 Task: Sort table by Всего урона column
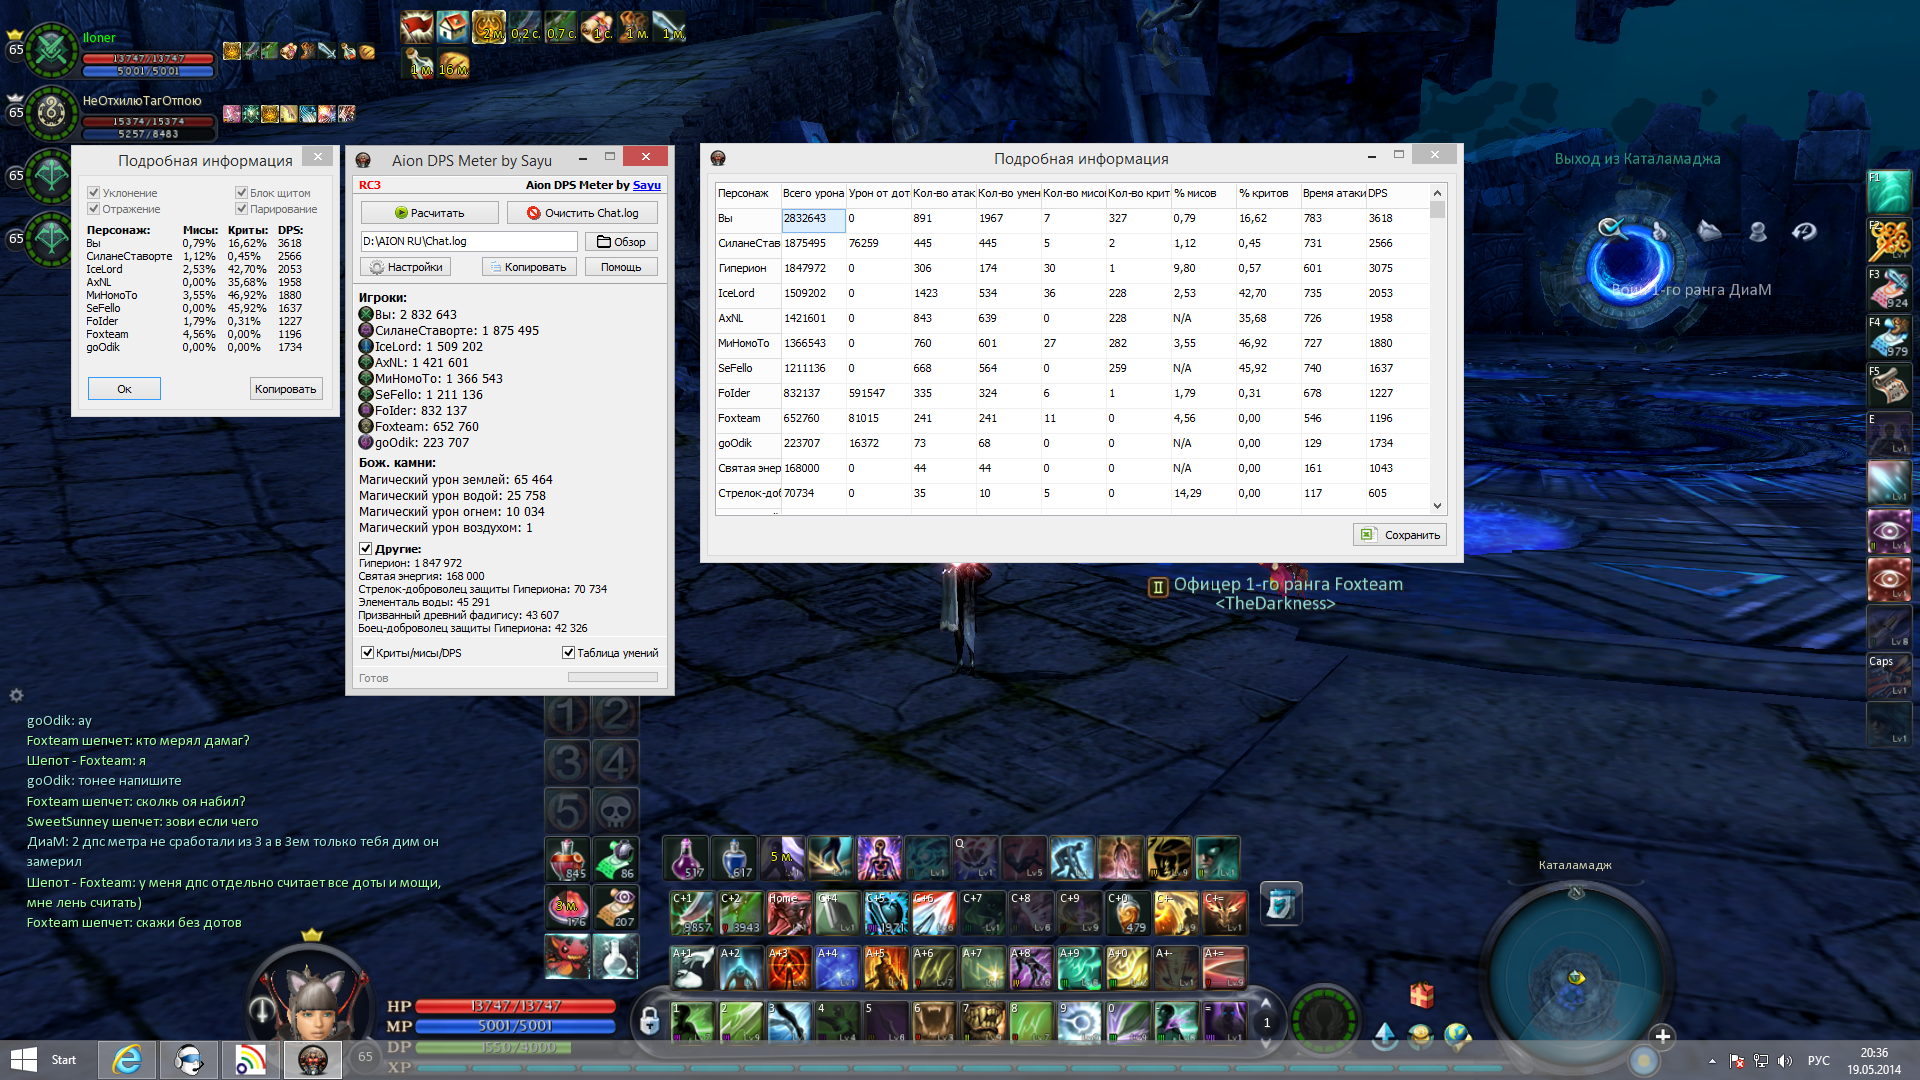[x=812, y=193]
